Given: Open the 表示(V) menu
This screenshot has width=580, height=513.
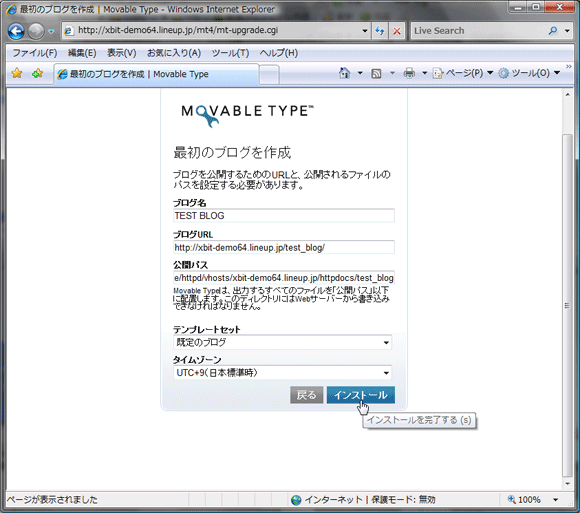Looking at the screenshot, I should pyautogui.click(x=122, y=53).
